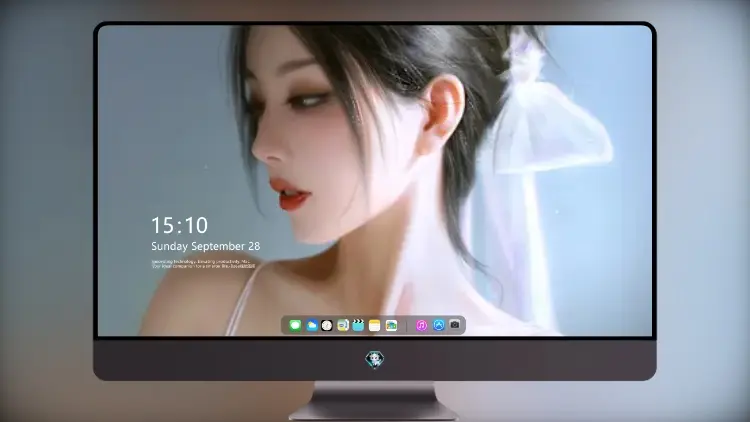The height and width of the screenshot is (422, 750).
Task: Click the Sunday September 28 date text
Action: [x=206, y=246]
